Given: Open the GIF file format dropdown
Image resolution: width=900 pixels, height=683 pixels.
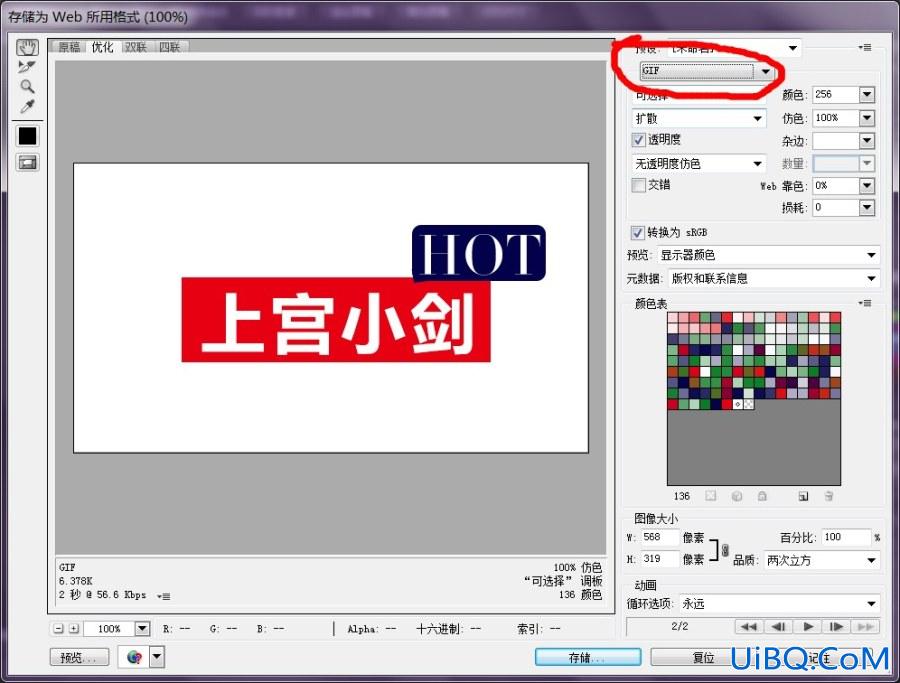Looking at the screenshot, I should pyautogui.click(x=707, y=71).
